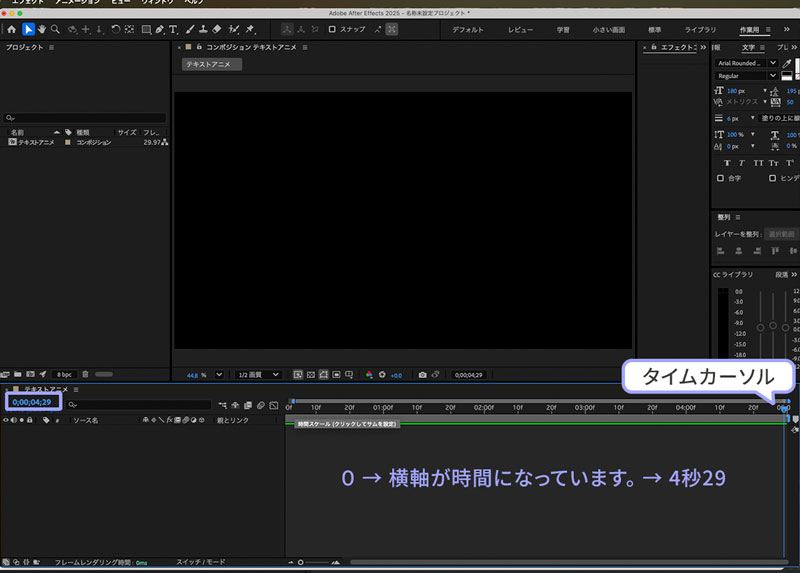Select the Clone Stamp tool

[x=203, y=30]
